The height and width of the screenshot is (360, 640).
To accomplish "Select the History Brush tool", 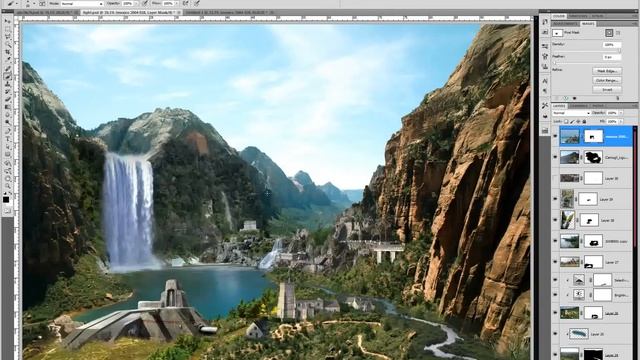I will tap(7, 91).
